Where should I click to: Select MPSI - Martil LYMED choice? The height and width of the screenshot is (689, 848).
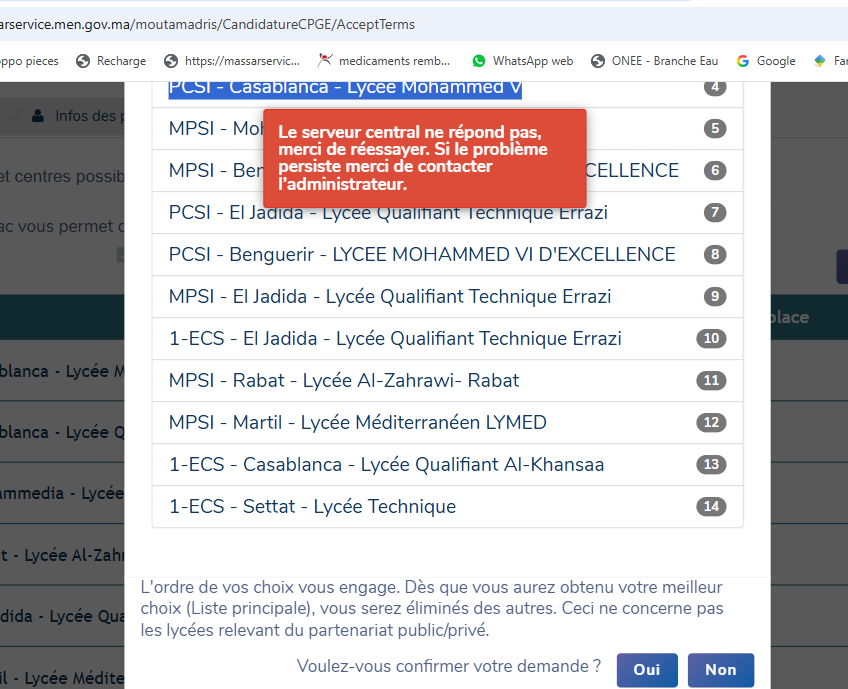[357, 423]
